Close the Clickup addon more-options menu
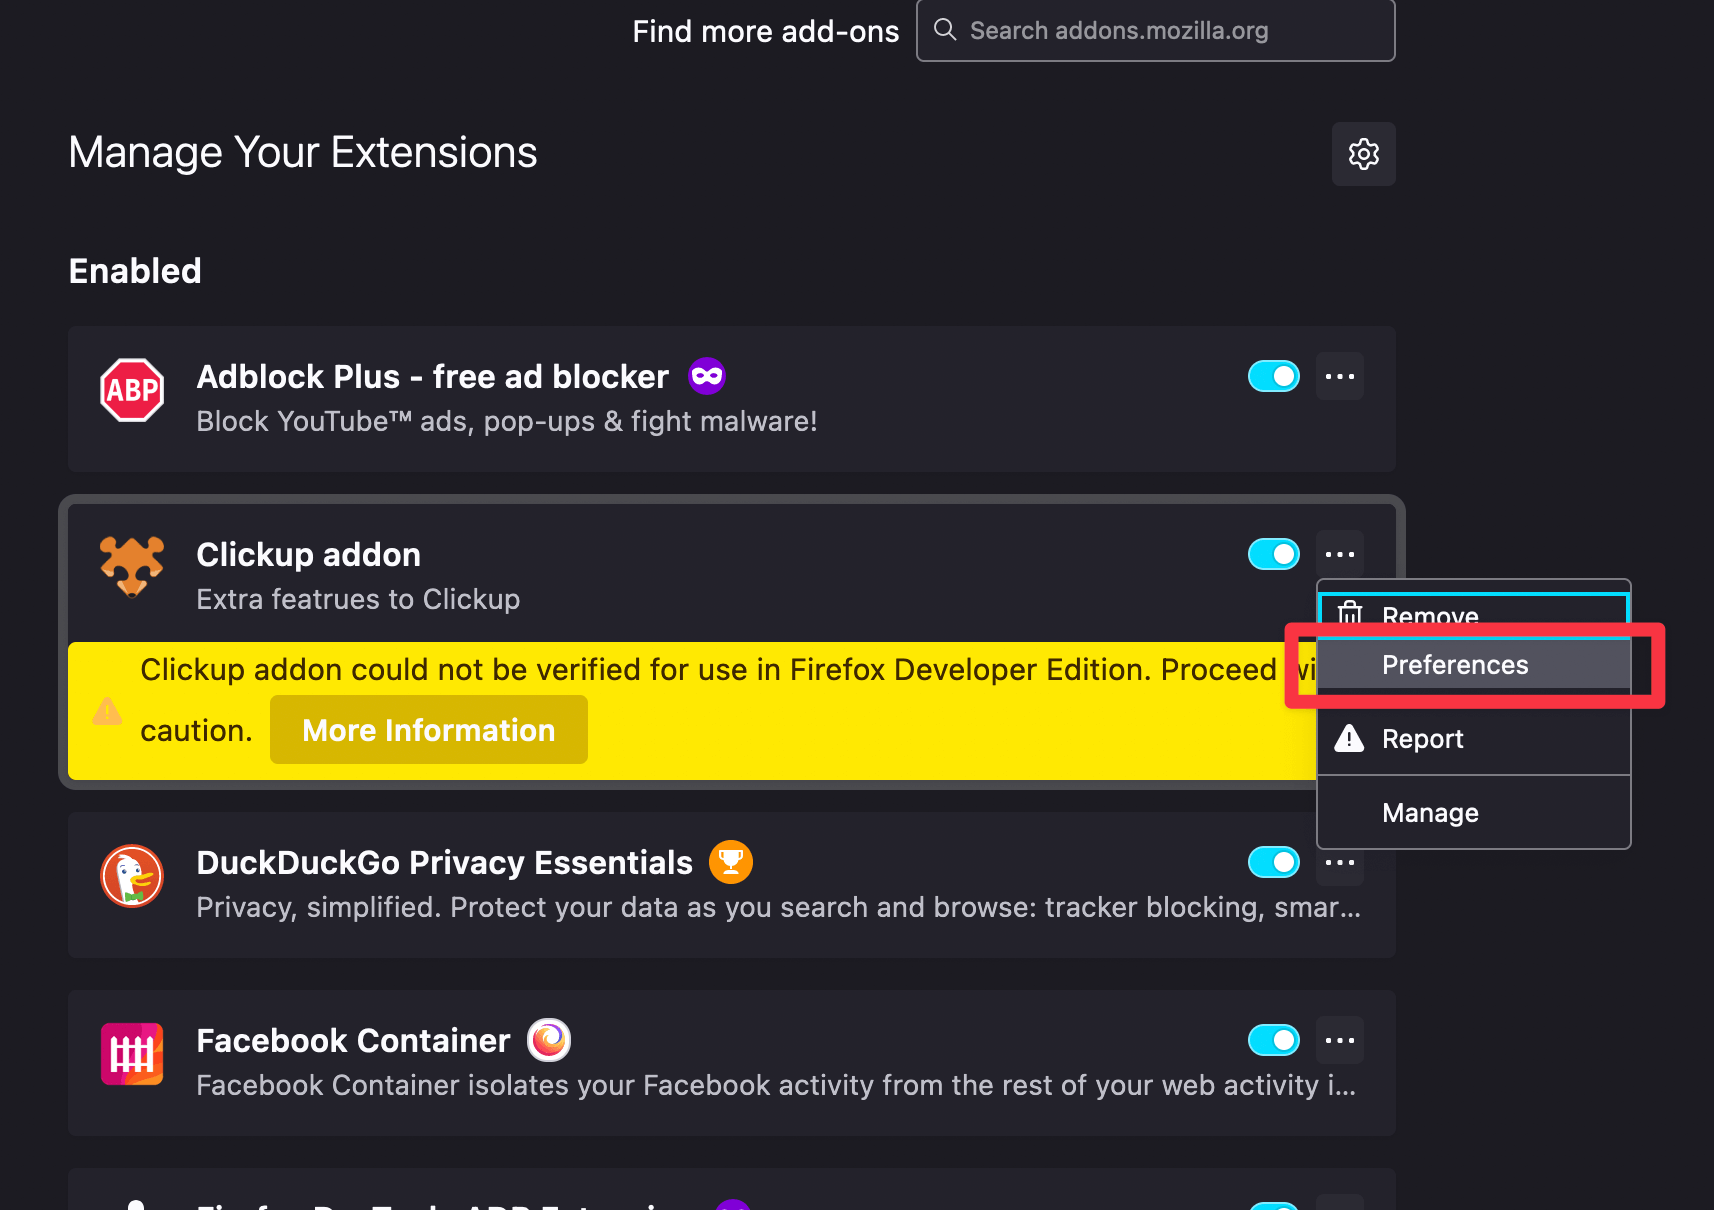The width and height of the screenshot is (1714, 1210). point(1340,554)
